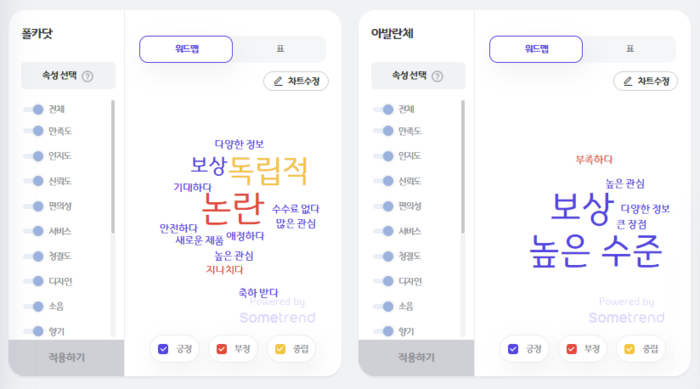Switch to 표 tab in 아발란체 card

point(630,49)
